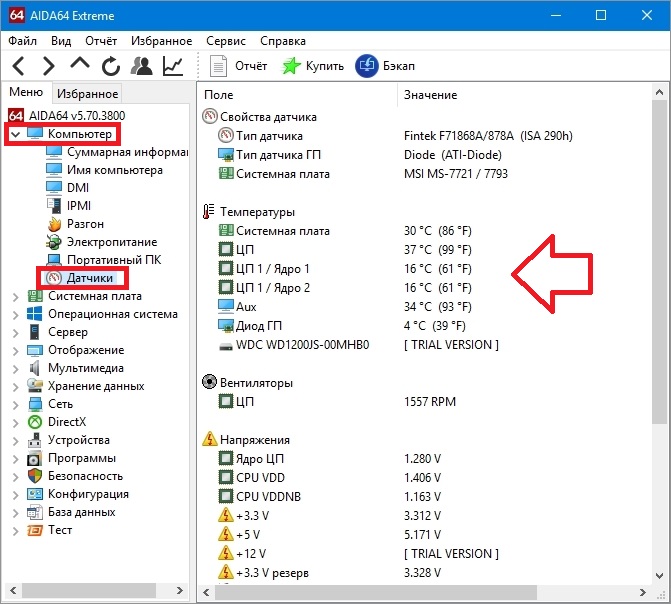This screenshot has height=604, width=671.
Task: Click the Отчёт report button
Action: [240, 66]
